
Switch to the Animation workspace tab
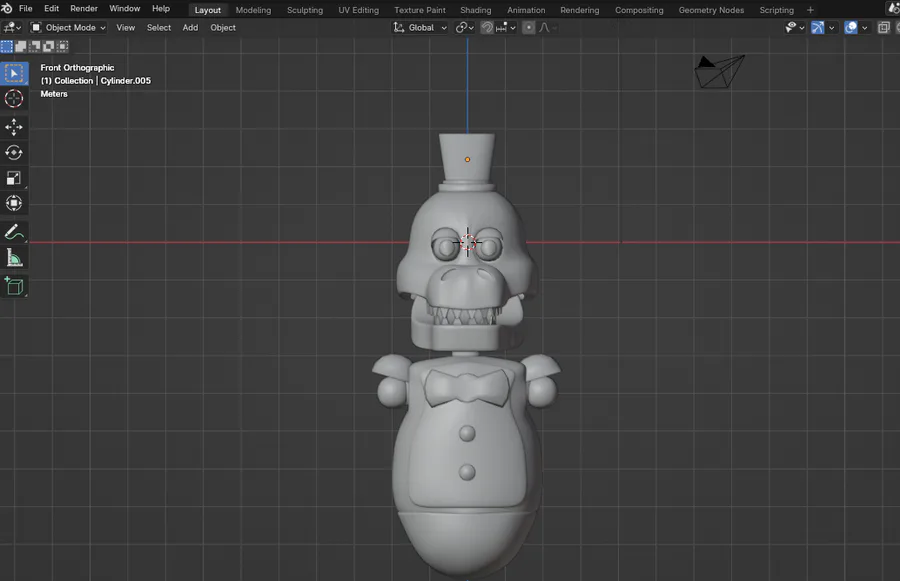click(x=526, y=10)
